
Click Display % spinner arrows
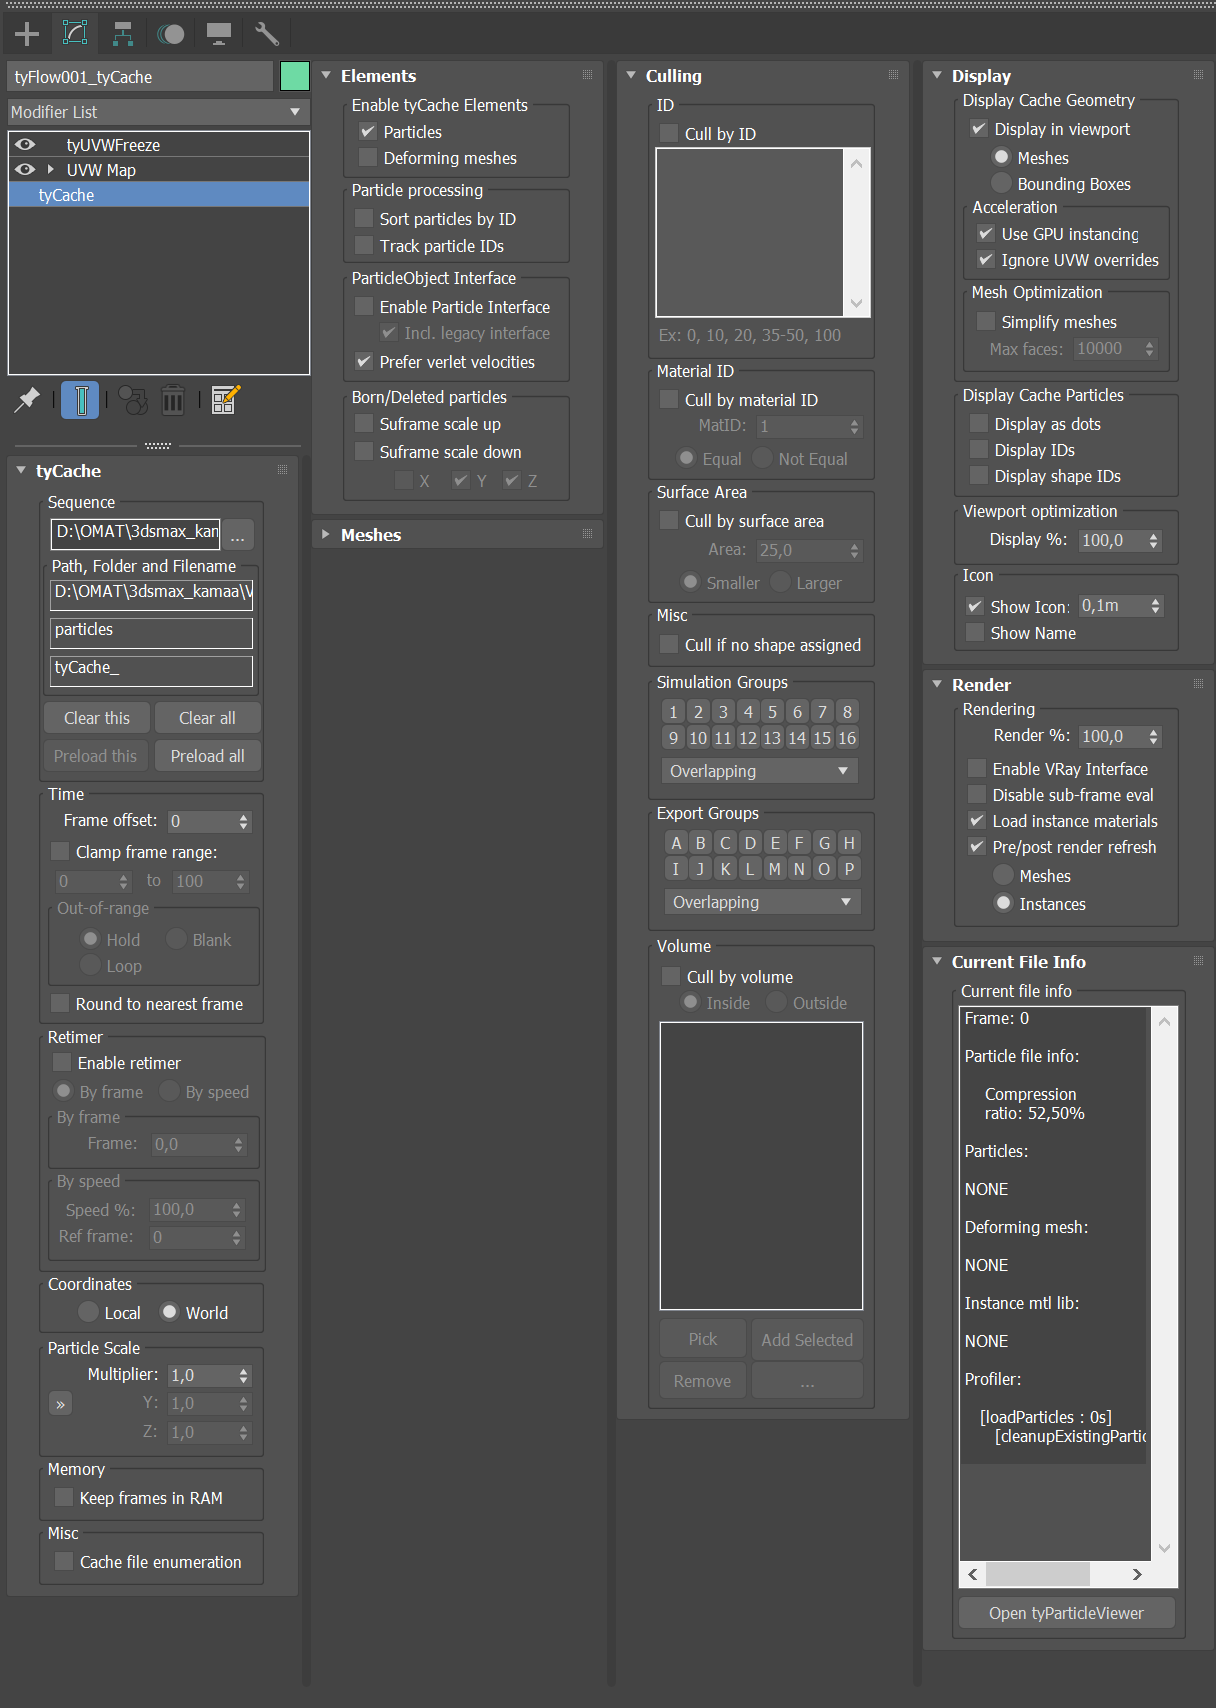click(x=1153, y=540)
